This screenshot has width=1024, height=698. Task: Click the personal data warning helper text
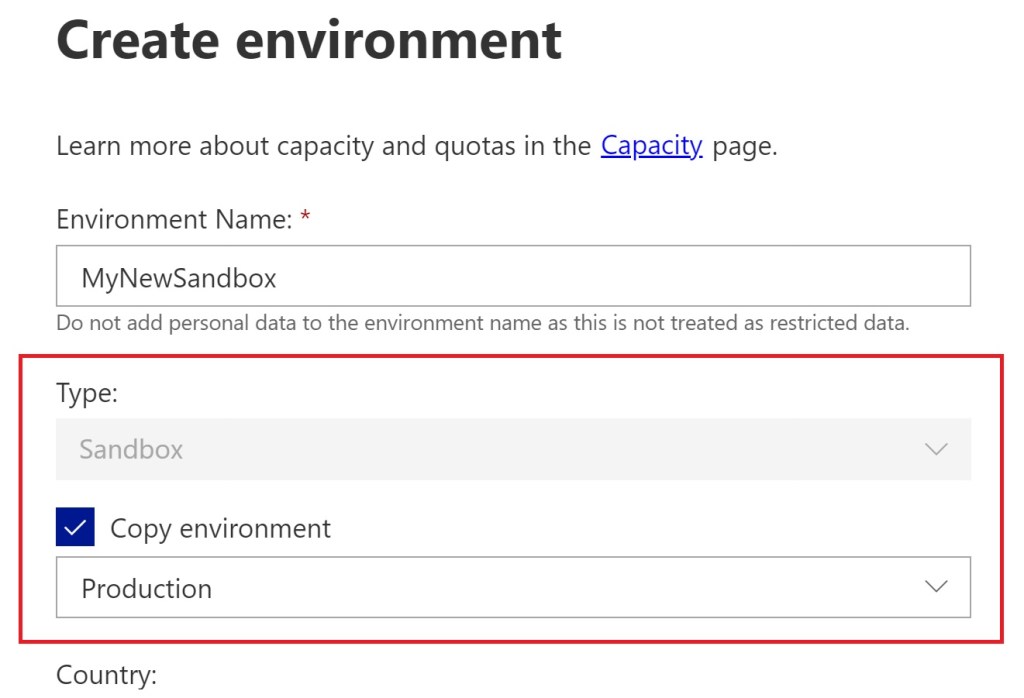click(482, 324)
